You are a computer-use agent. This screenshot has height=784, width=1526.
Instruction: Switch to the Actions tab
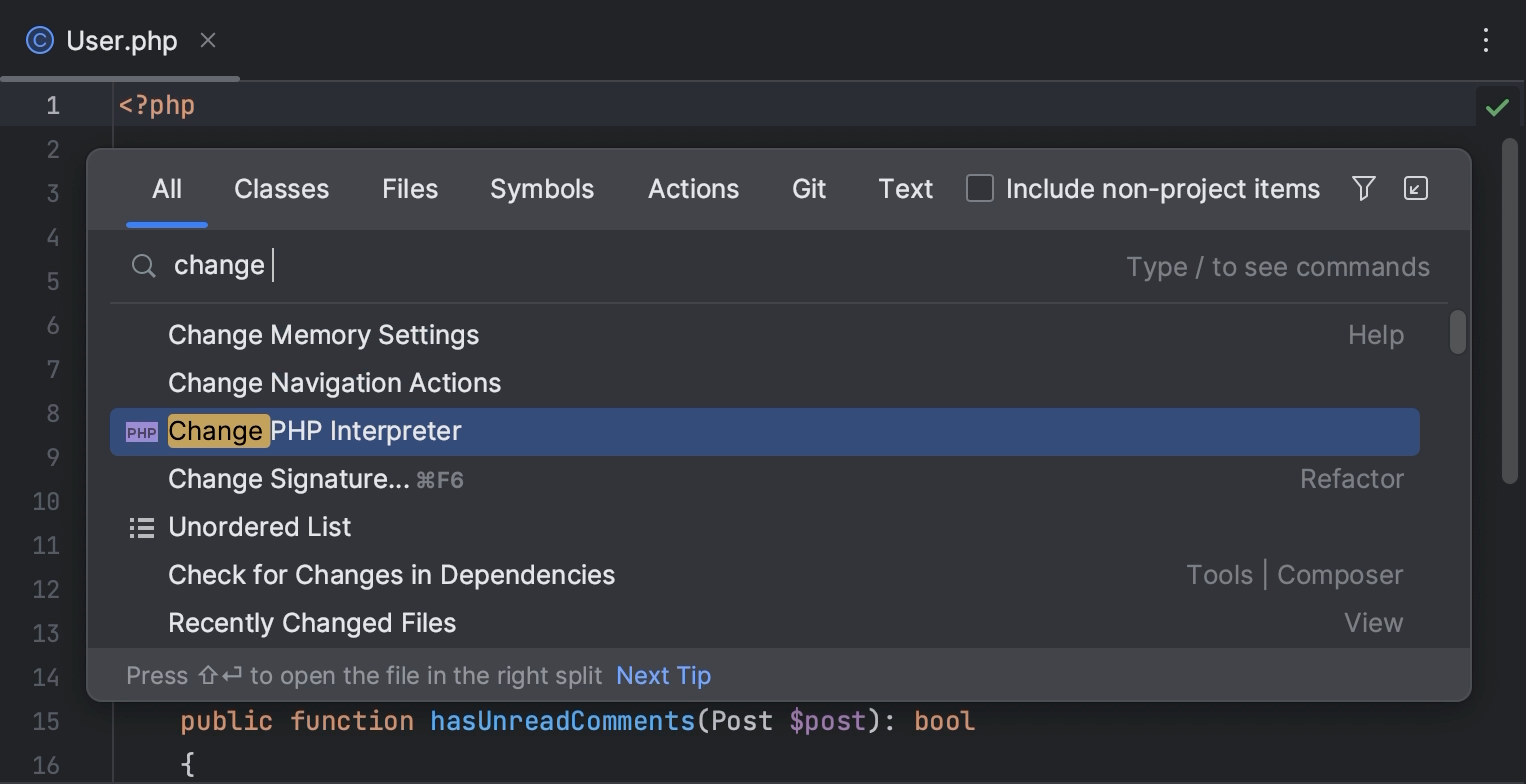point(693,189)
